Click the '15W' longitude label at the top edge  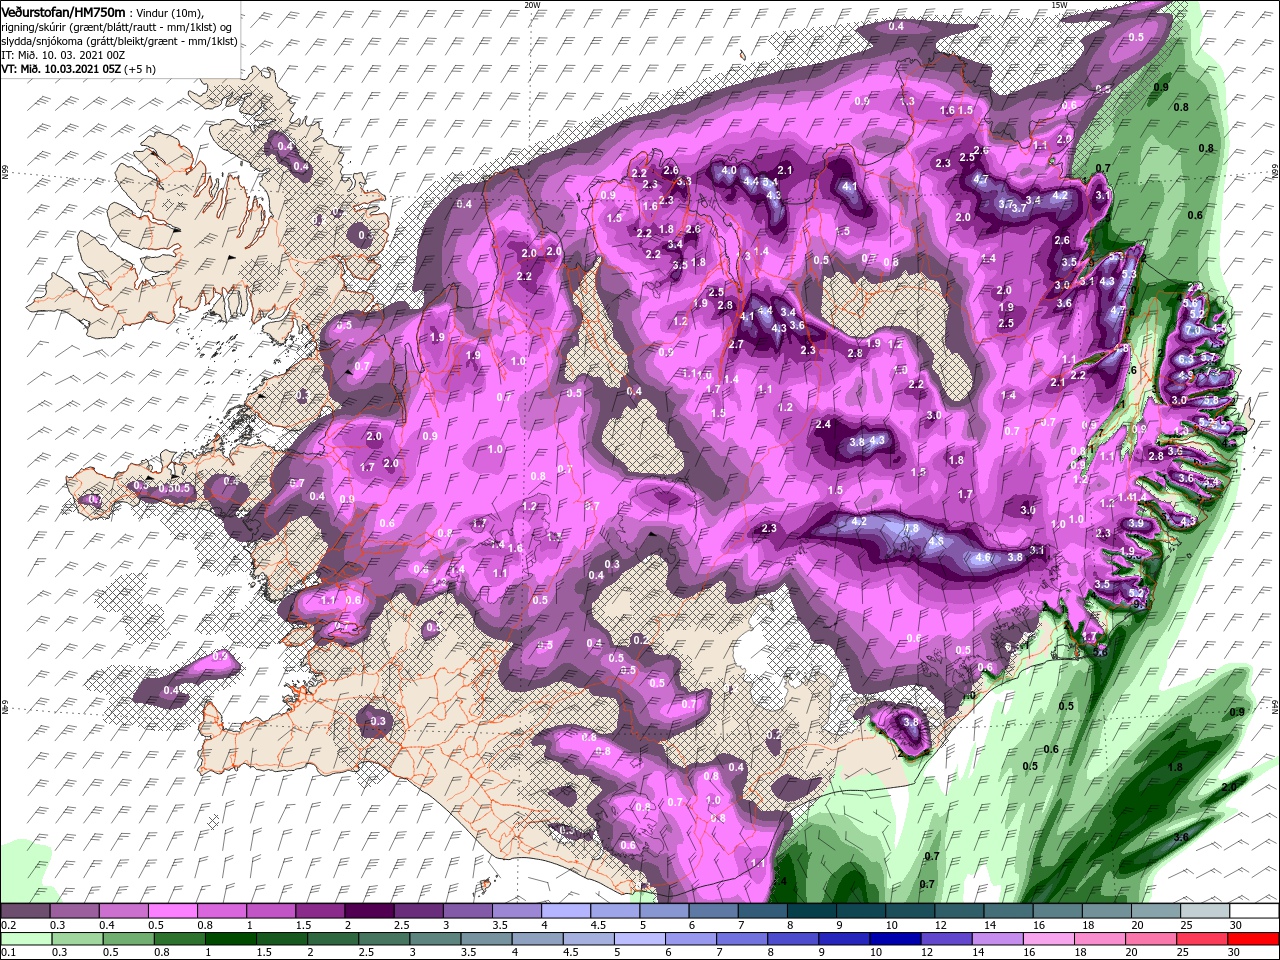(x=1058, y=5)
